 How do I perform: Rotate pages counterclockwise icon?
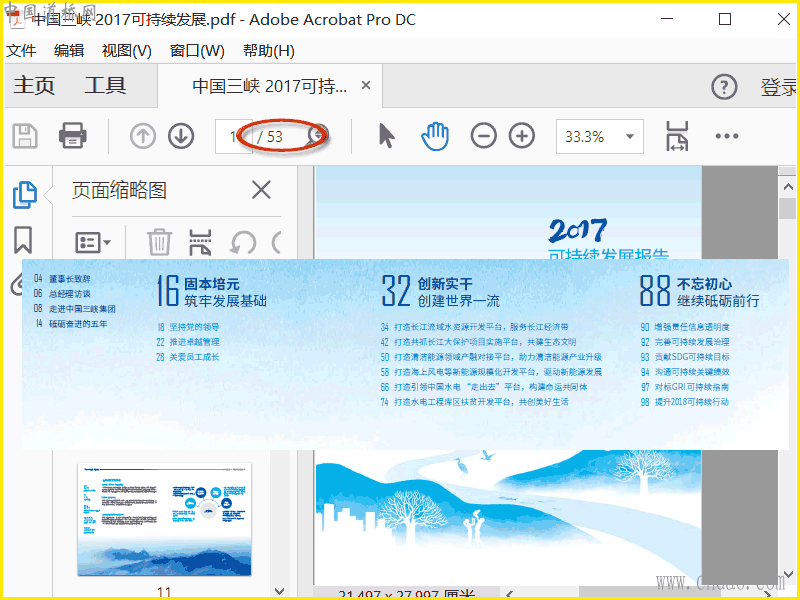click(x=243, y=242)
